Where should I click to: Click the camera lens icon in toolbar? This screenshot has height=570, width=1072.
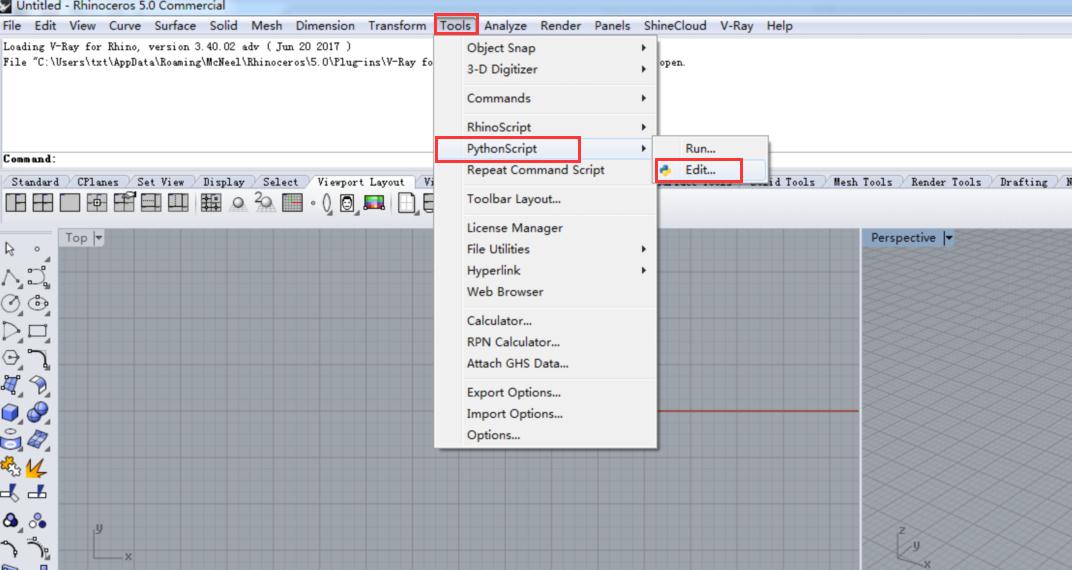coord(326,203)
